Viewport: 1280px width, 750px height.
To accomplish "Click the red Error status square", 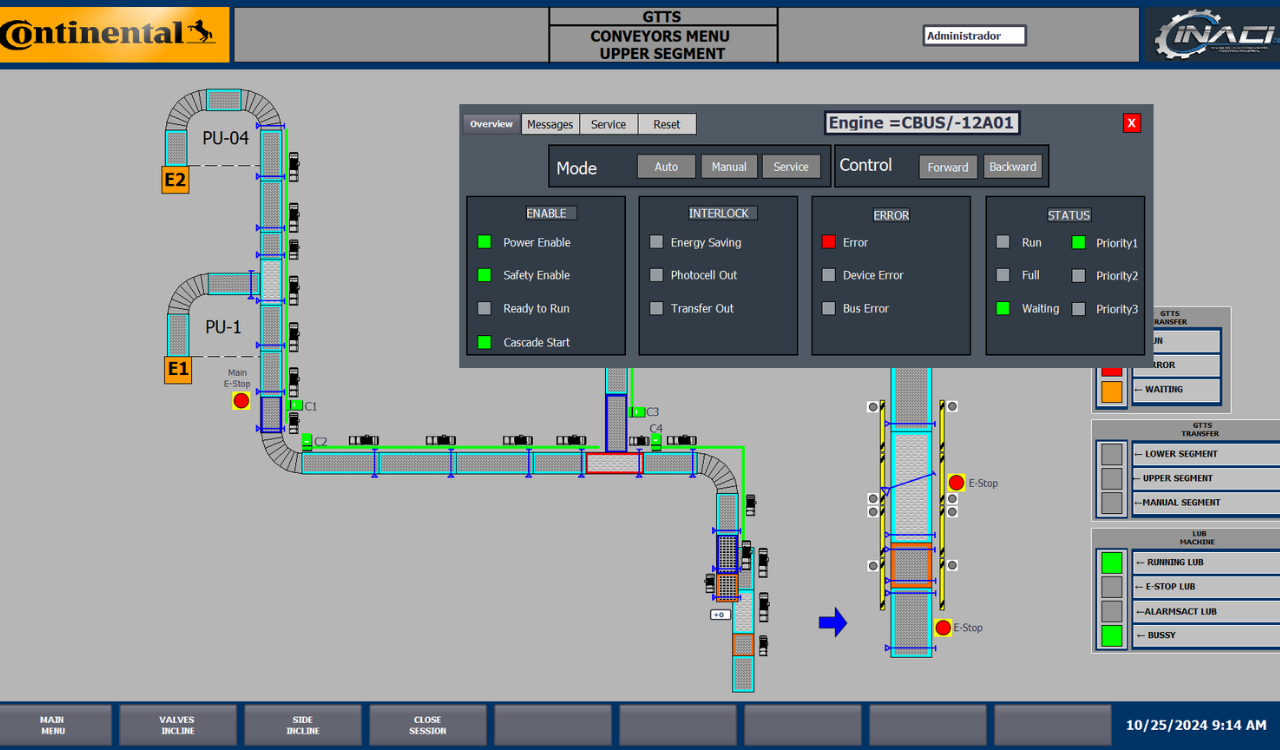I will [828, 242].
